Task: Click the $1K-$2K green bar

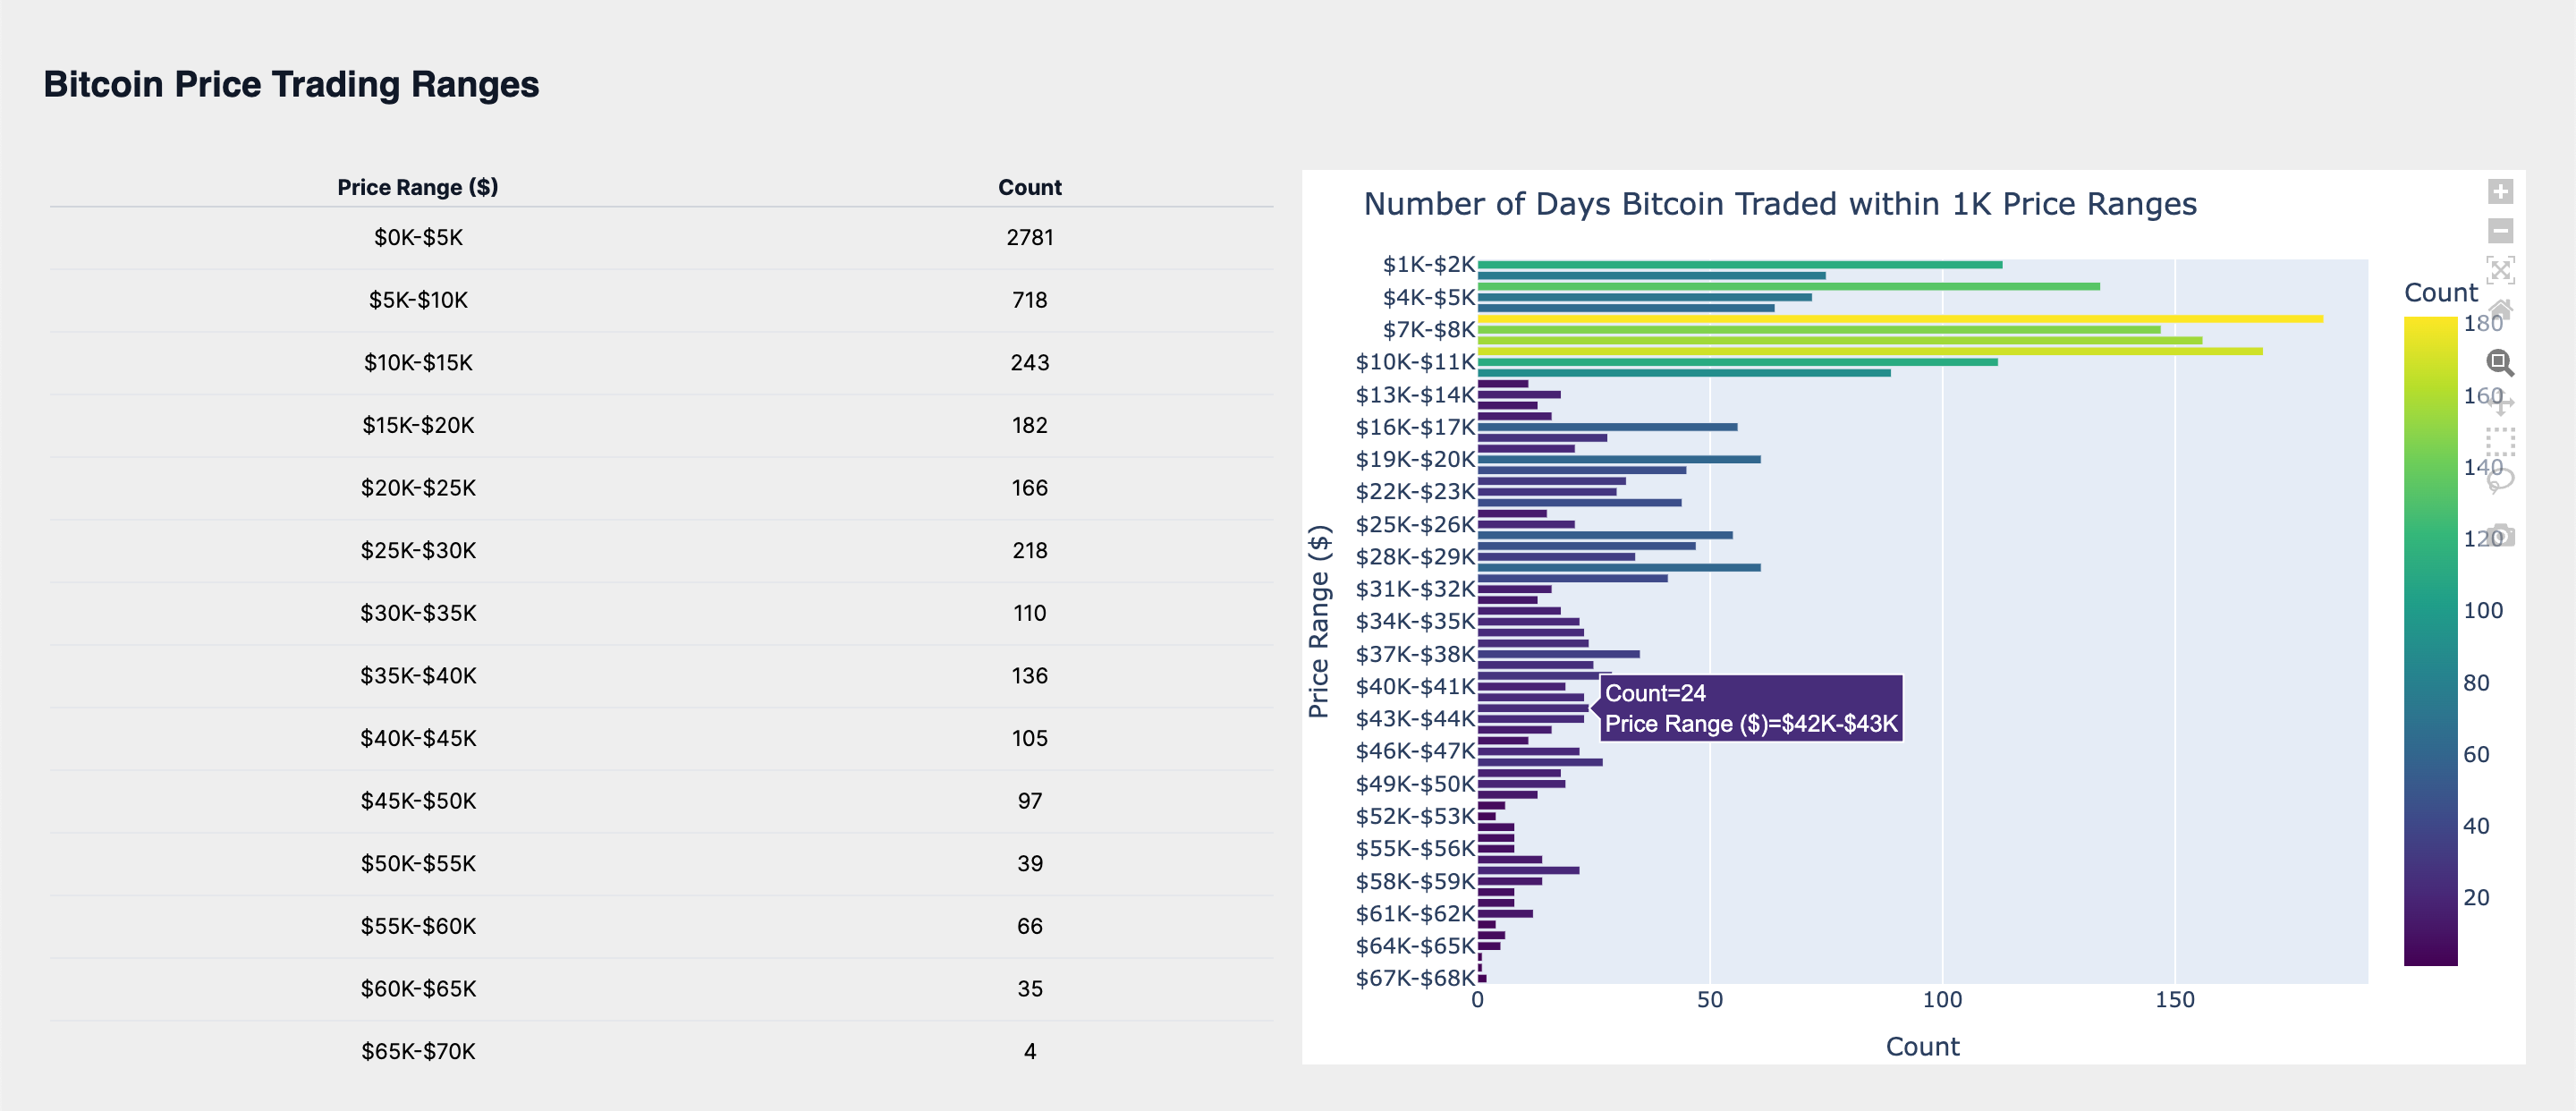Action: coord(1740,264)
